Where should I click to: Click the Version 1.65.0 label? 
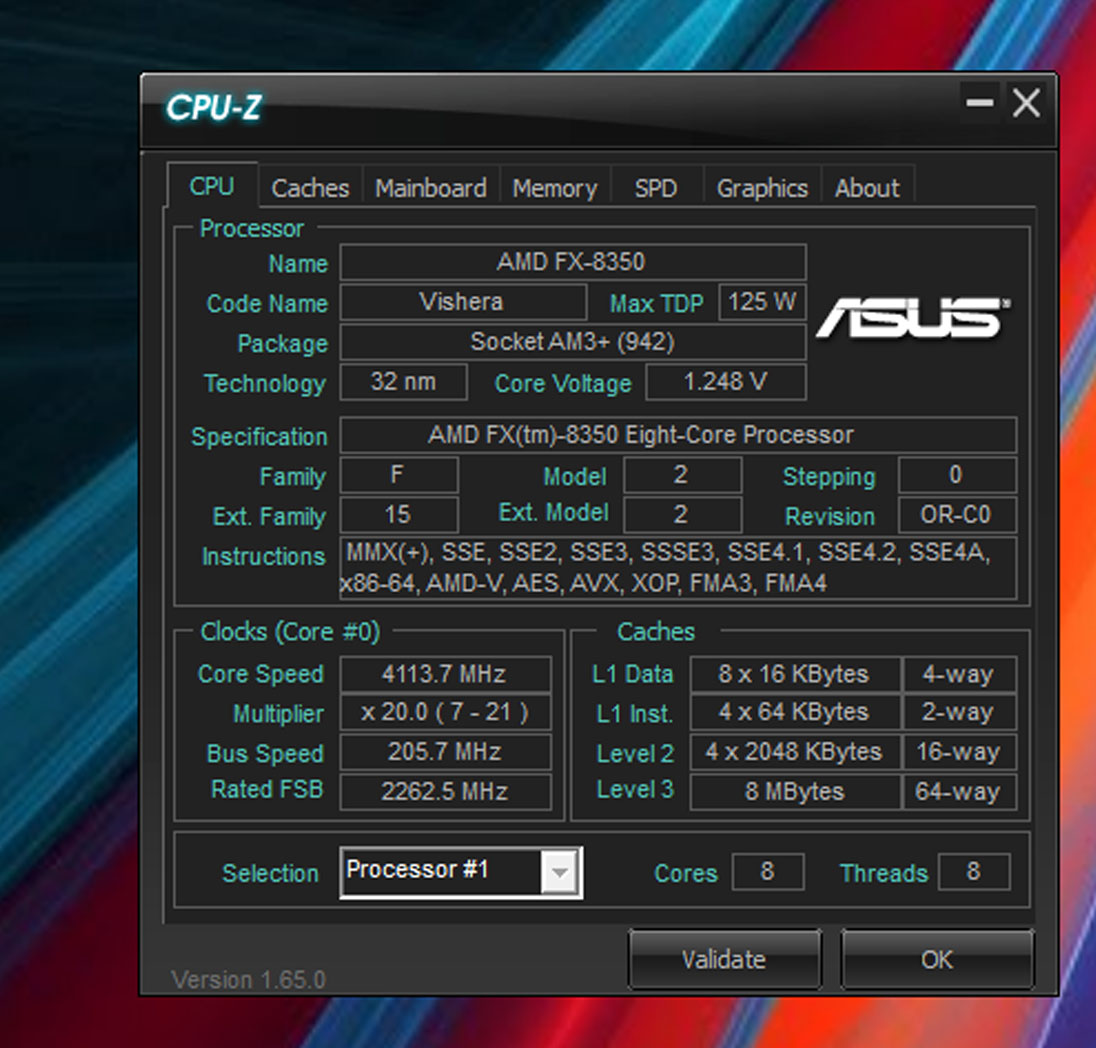(x=249, y=979)
